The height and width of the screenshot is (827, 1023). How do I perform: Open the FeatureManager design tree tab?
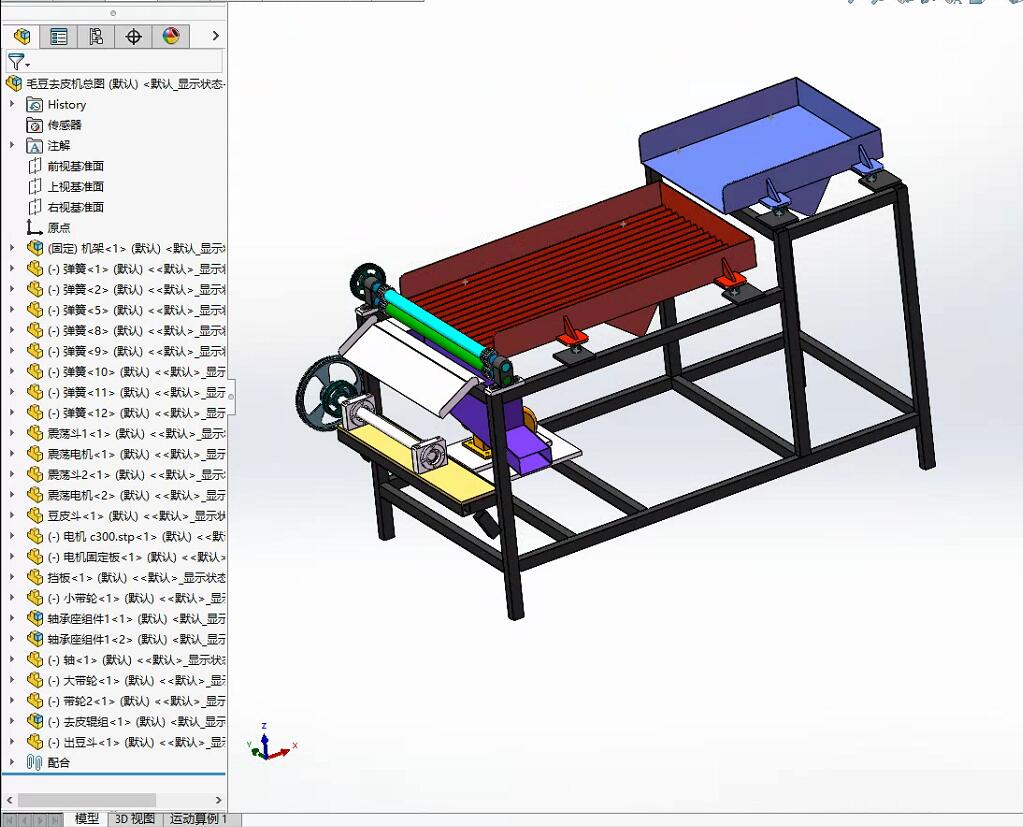22,37
